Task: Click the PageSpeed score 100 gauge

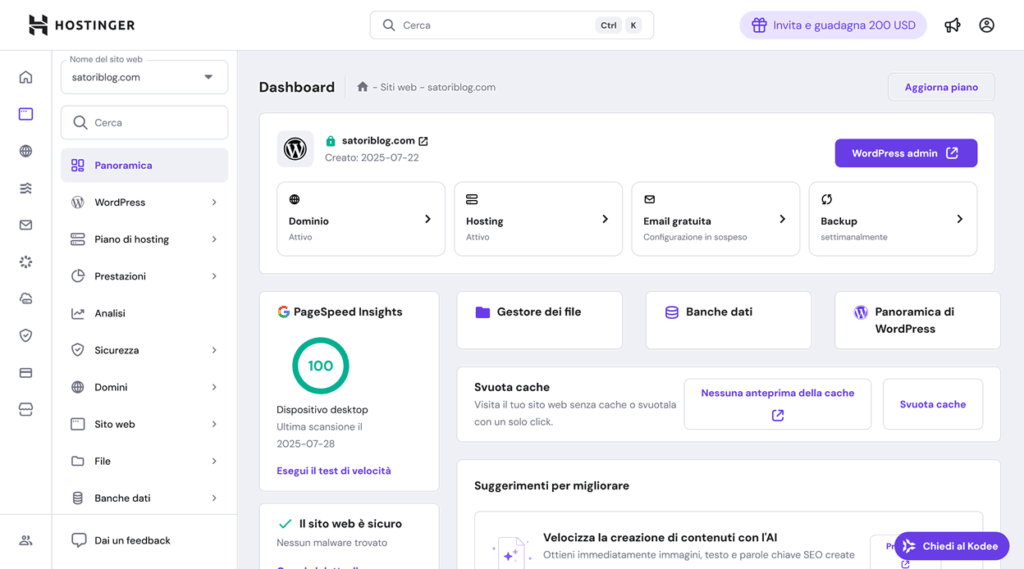Action: tap(320, 366)
